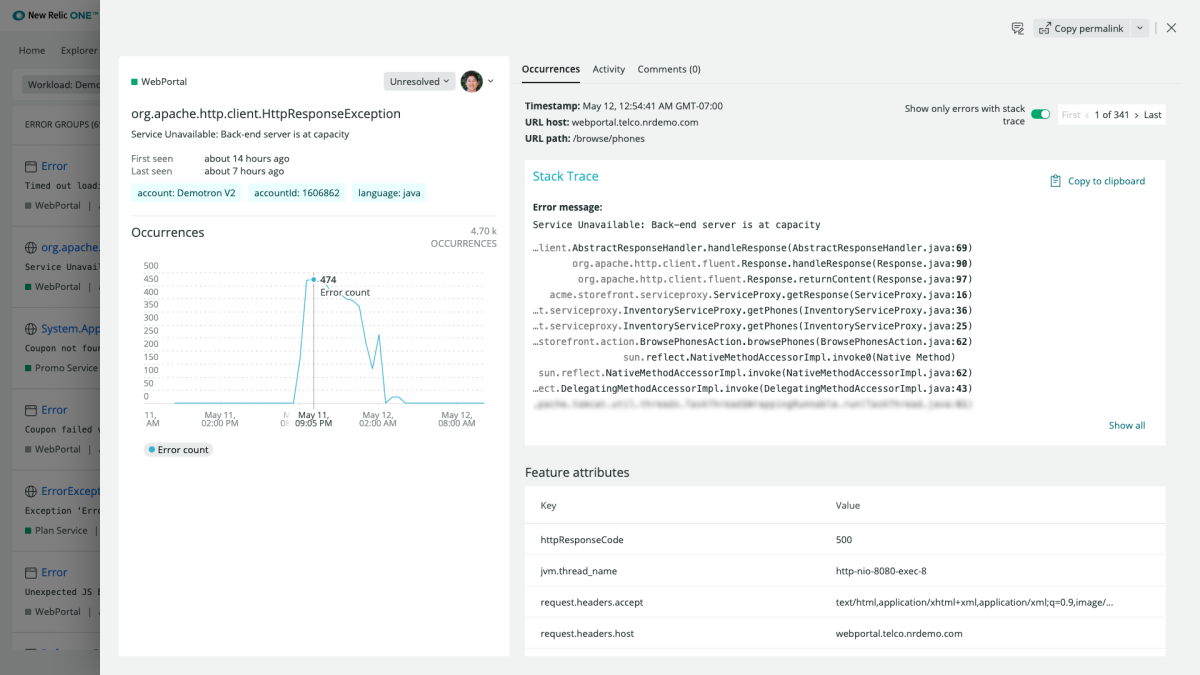Click the language: java tag
Image resolution: width=1200 pixels, height=675 pixels.
point(389,193)
